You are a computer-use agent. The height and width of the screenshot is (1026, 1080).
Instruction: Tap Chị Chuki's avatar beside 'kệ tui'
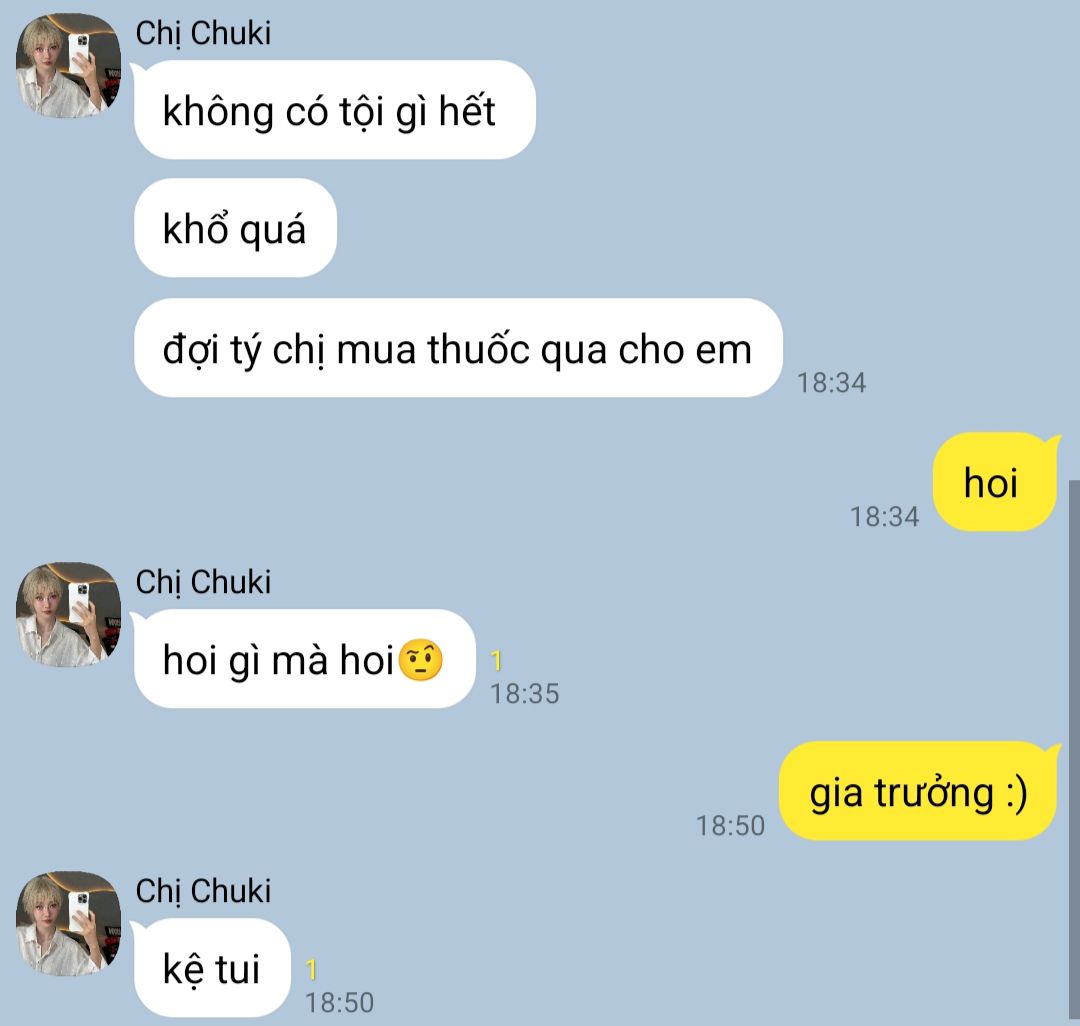point(68,923)
